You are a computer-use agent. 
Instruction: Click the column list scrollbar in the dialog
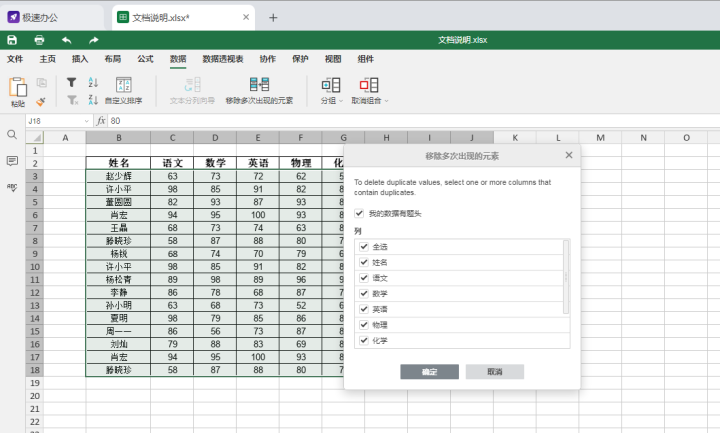(x=566, y=277)
